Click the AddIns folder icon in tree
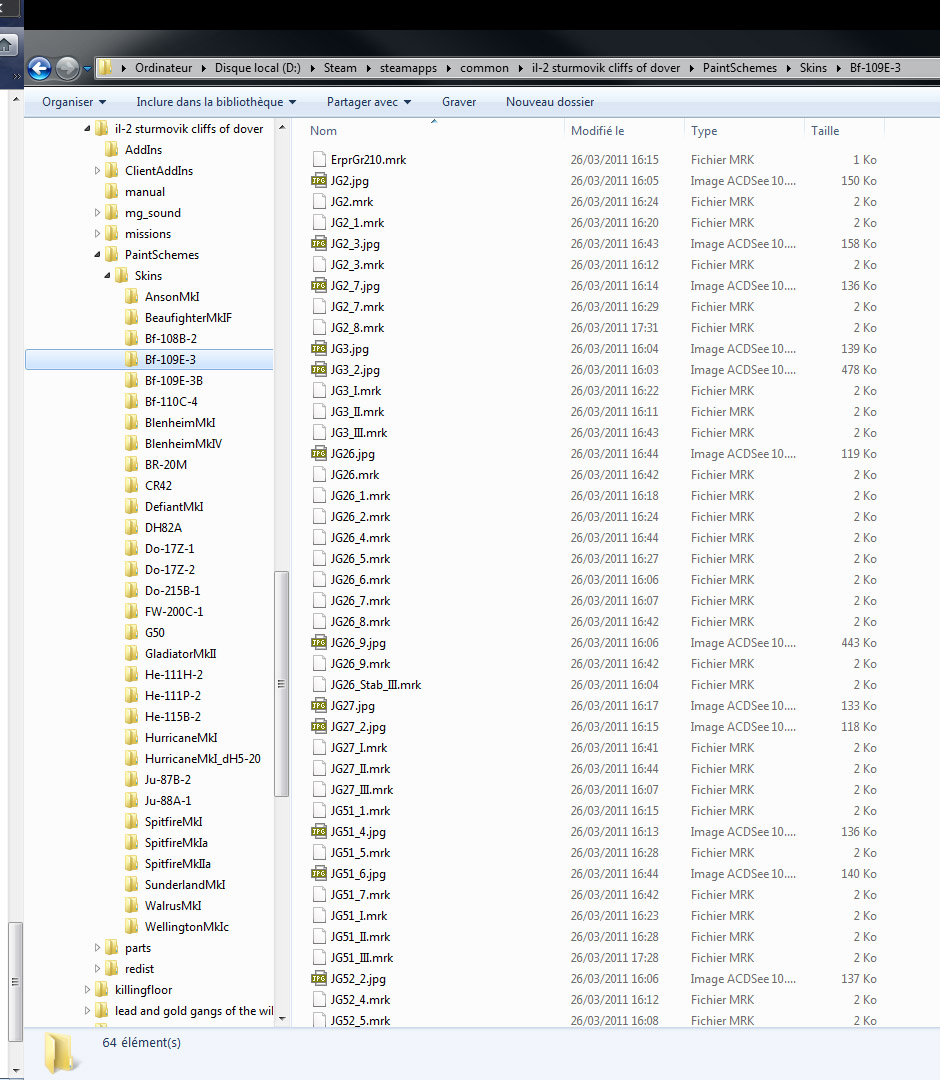 tap(112, 149)
